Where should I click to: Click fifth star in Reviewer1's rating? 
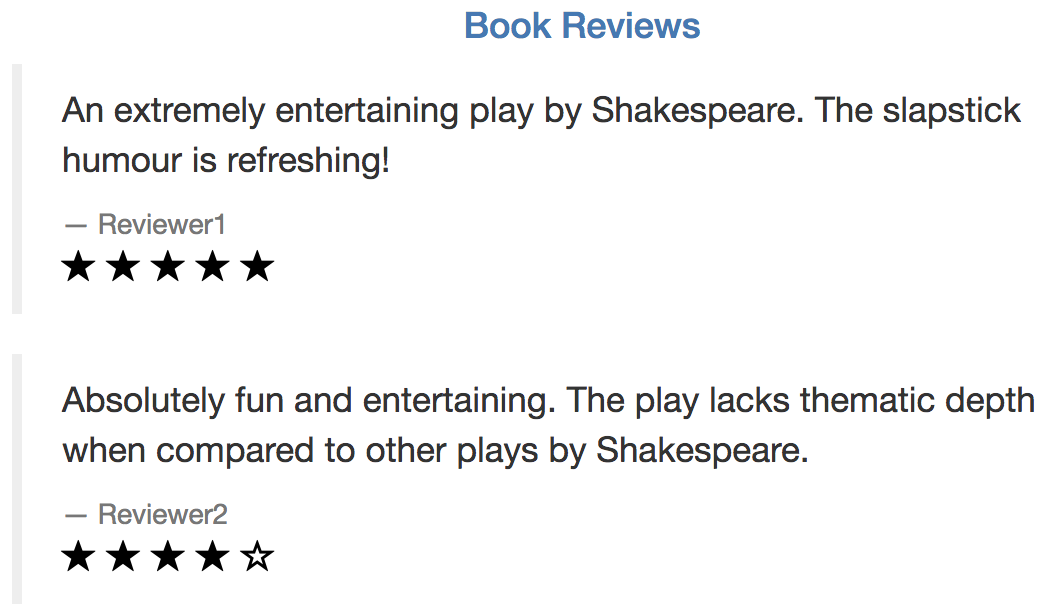(258, 266)
